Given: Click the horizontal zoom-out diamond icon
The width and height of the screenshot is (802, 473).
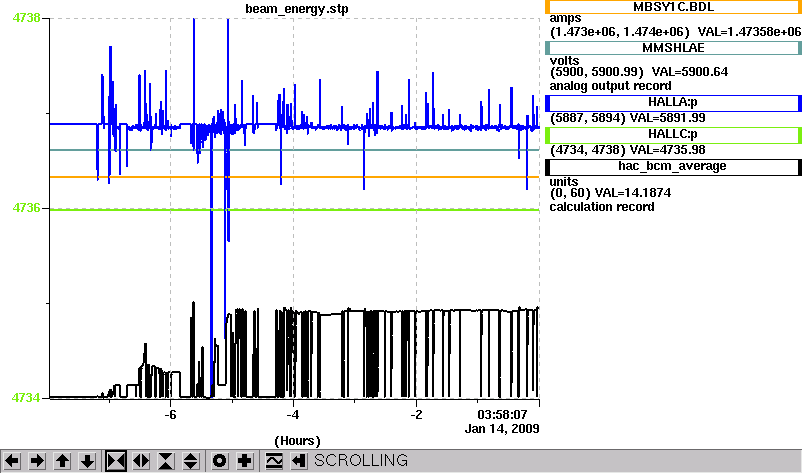Looking at the screenshot, I should [141, 461].
